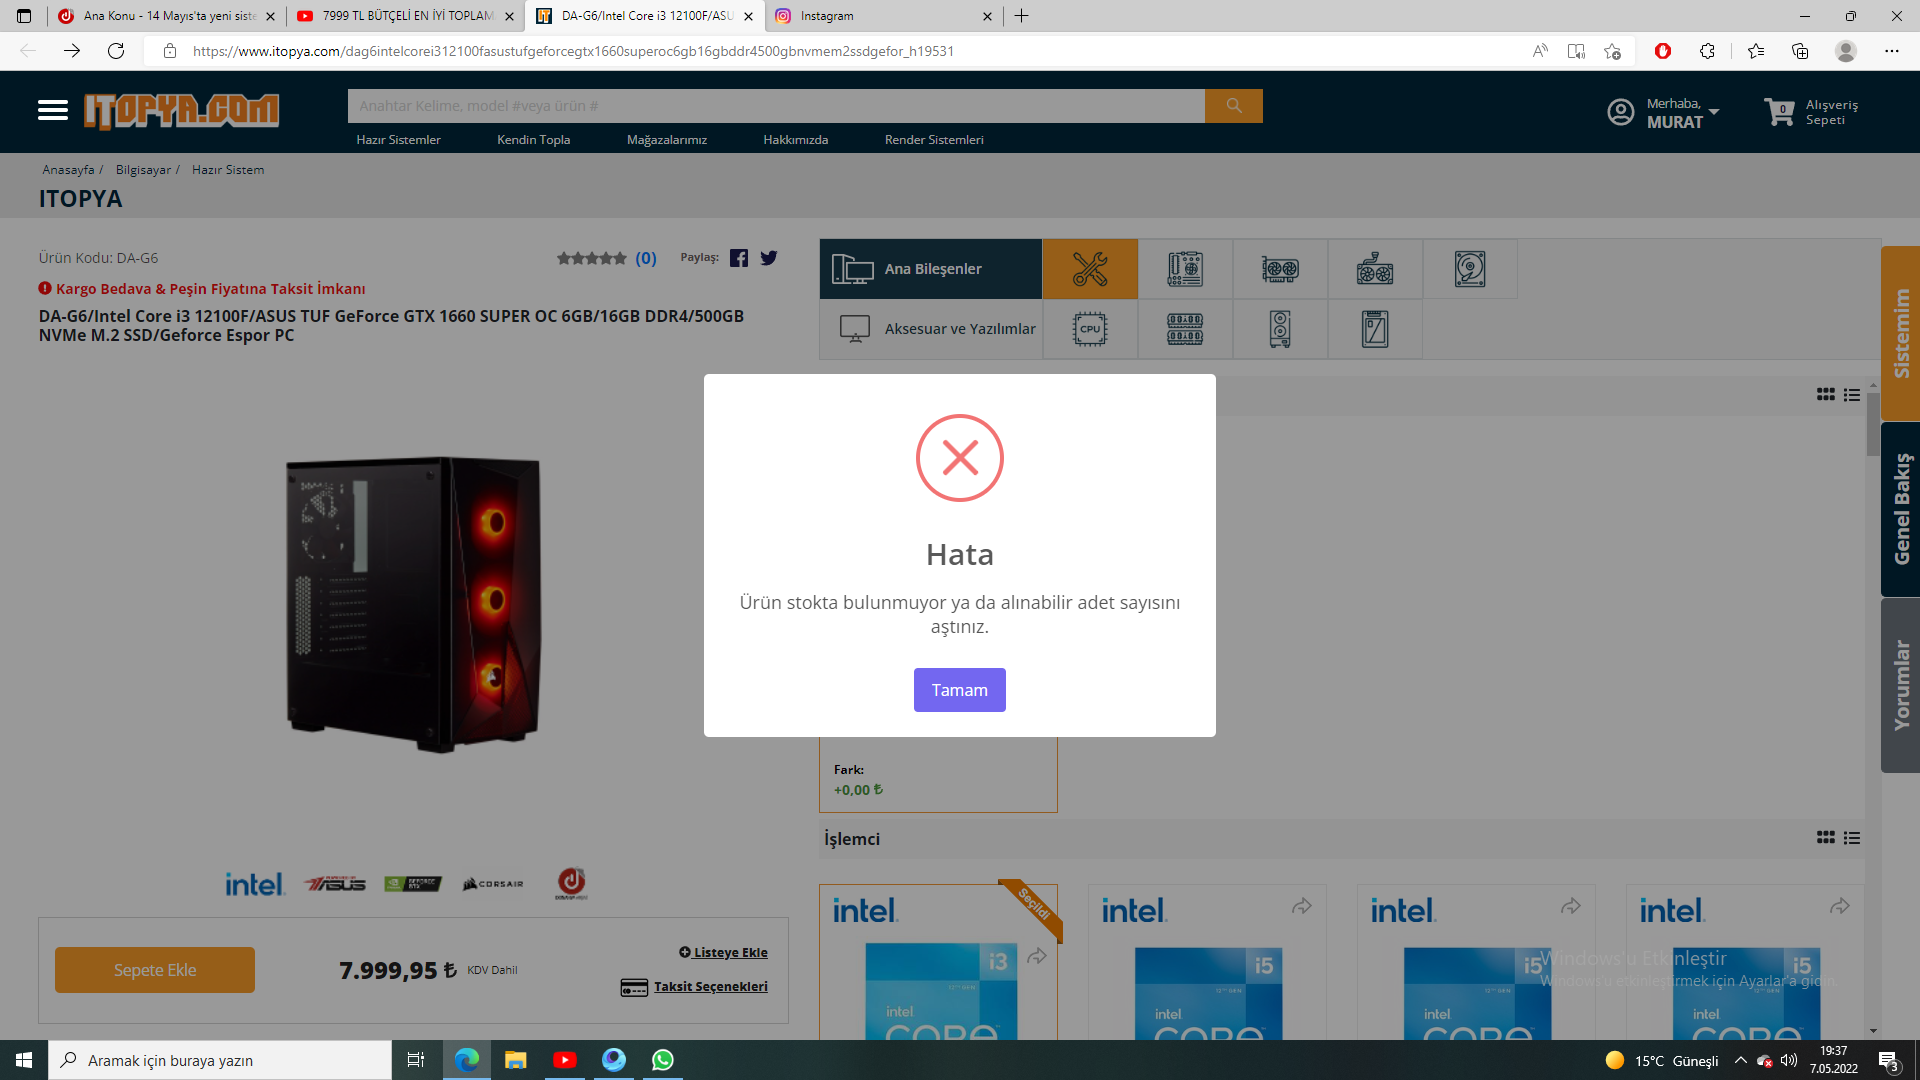Viewport: 1920px width, 1080px height.
Task: Open Taksit Seçenekleri link
Action: (710, 987)
